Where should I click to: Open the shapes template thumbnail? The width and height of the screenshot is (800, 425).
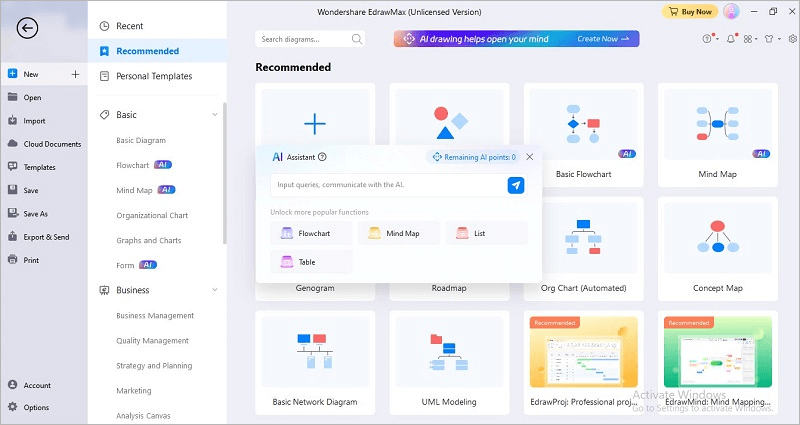(449, 123)
